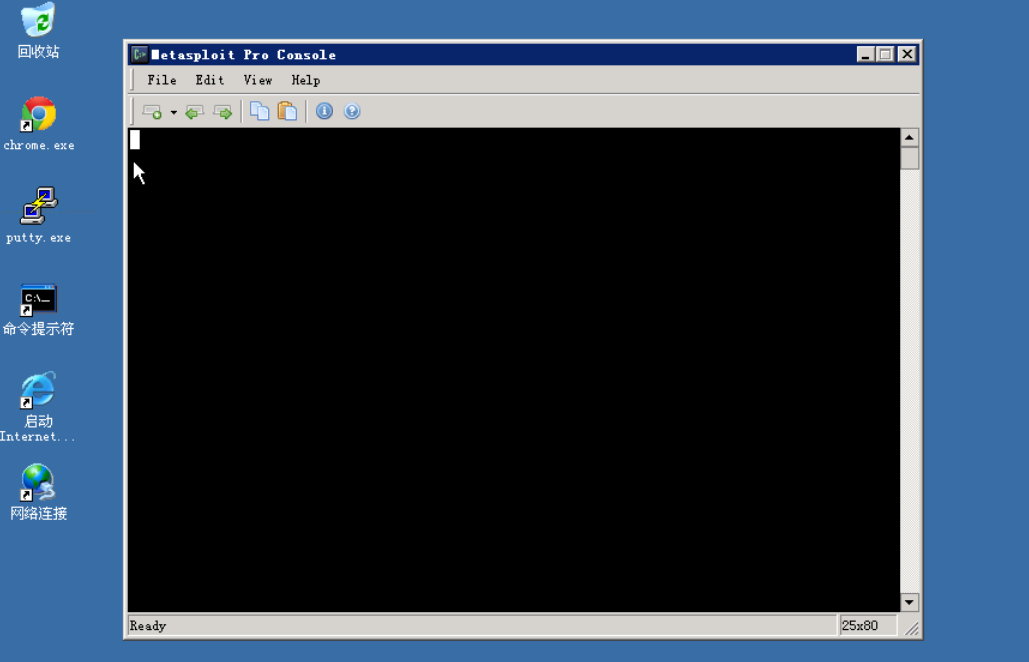This screenshot has height=662, width=1029.
Task: Switch to the previous tab with green left arrow
Action: point(194,112)
